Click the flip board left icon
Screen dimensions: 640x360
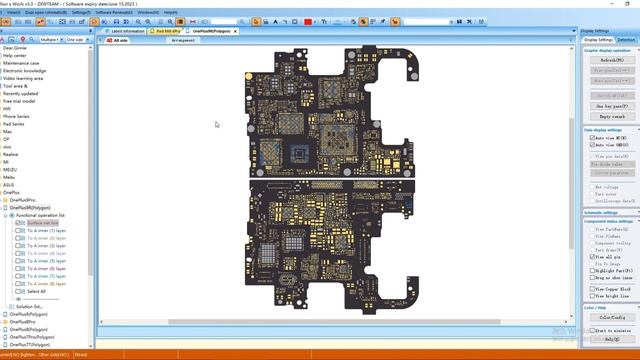pyautogui.click(x=116, y=22)
